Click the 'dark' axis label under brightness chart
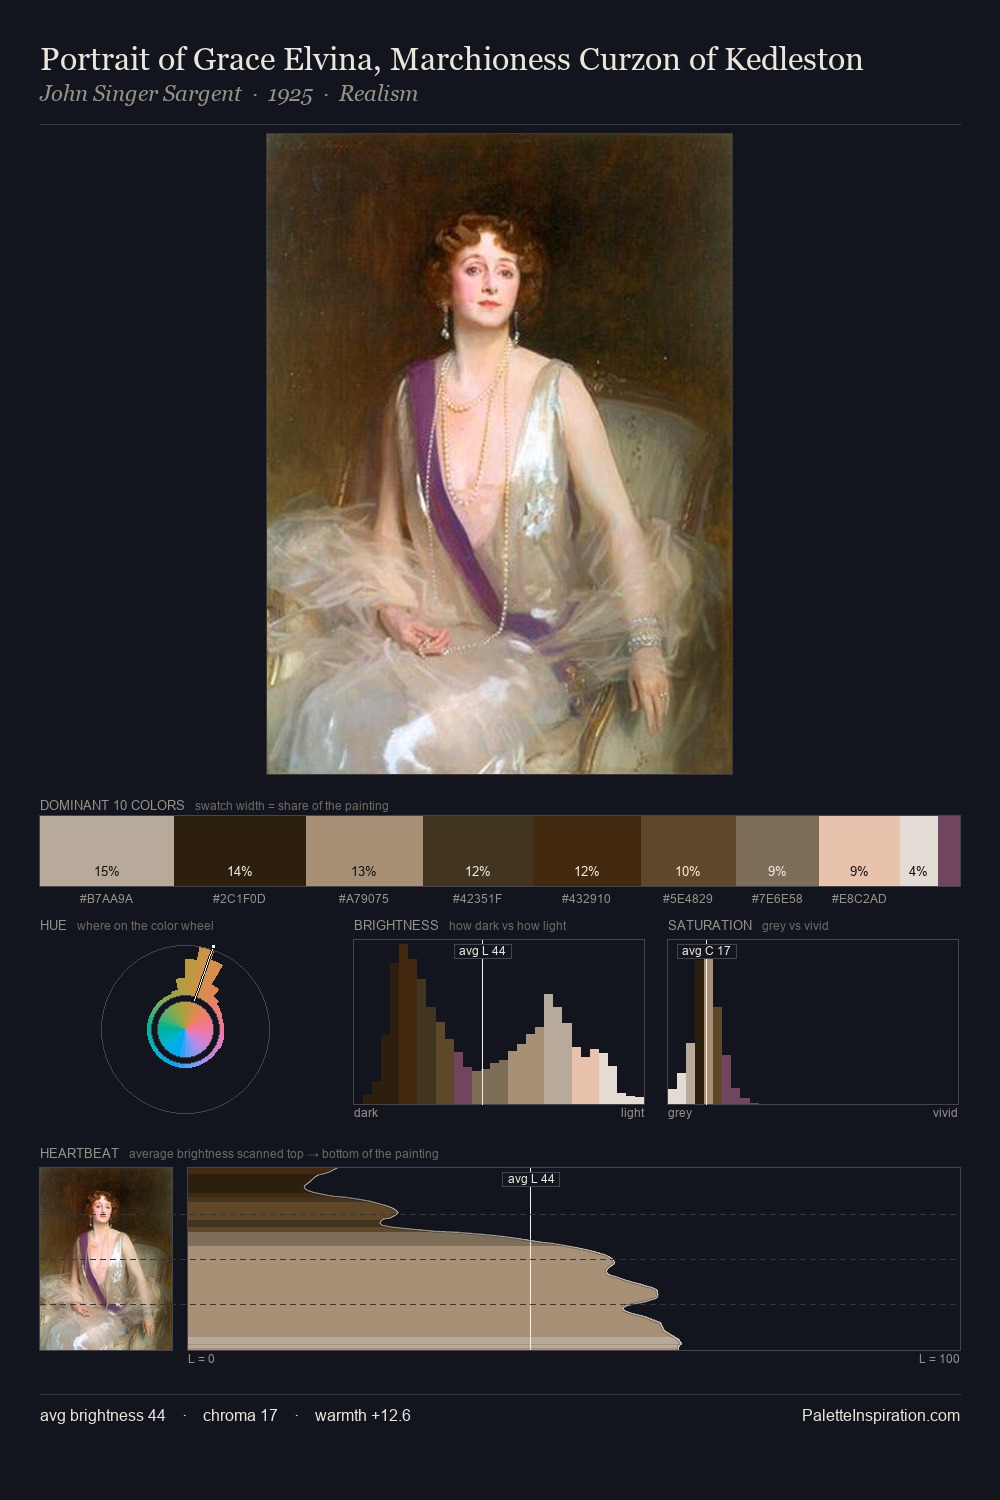 [366, 1113]
